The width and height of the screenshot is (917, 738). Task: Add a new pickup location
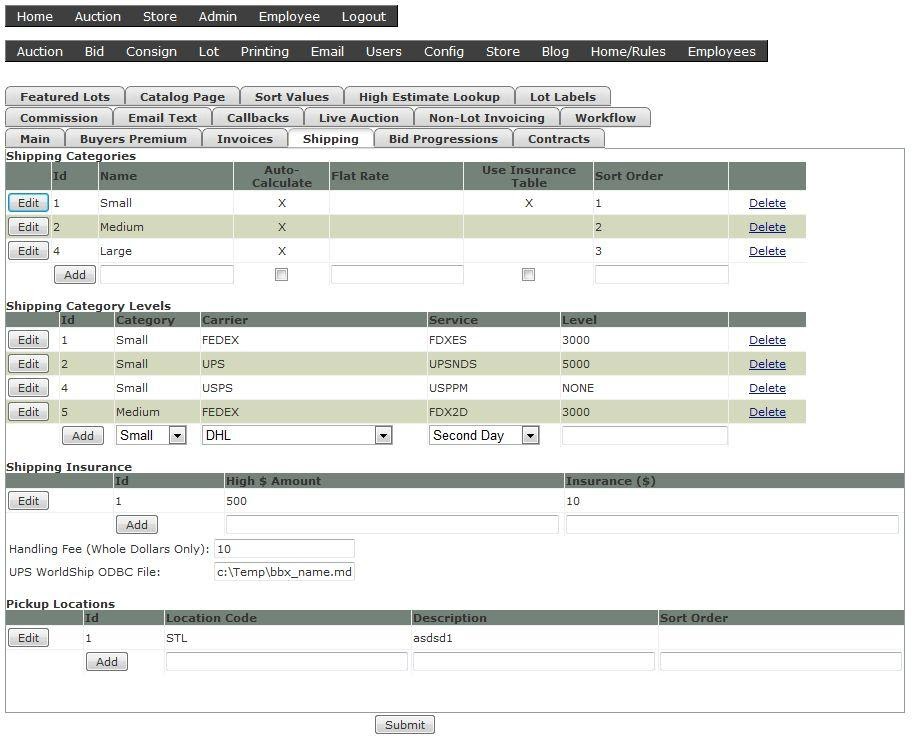(107, 661)
